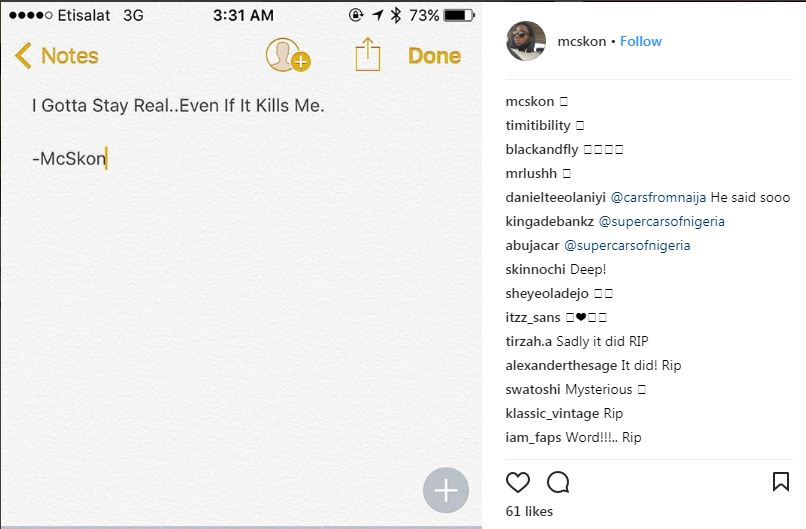Open the tirzah.a commenter profile
Viewport: 806px width, 529px height.
coord(529,341)
